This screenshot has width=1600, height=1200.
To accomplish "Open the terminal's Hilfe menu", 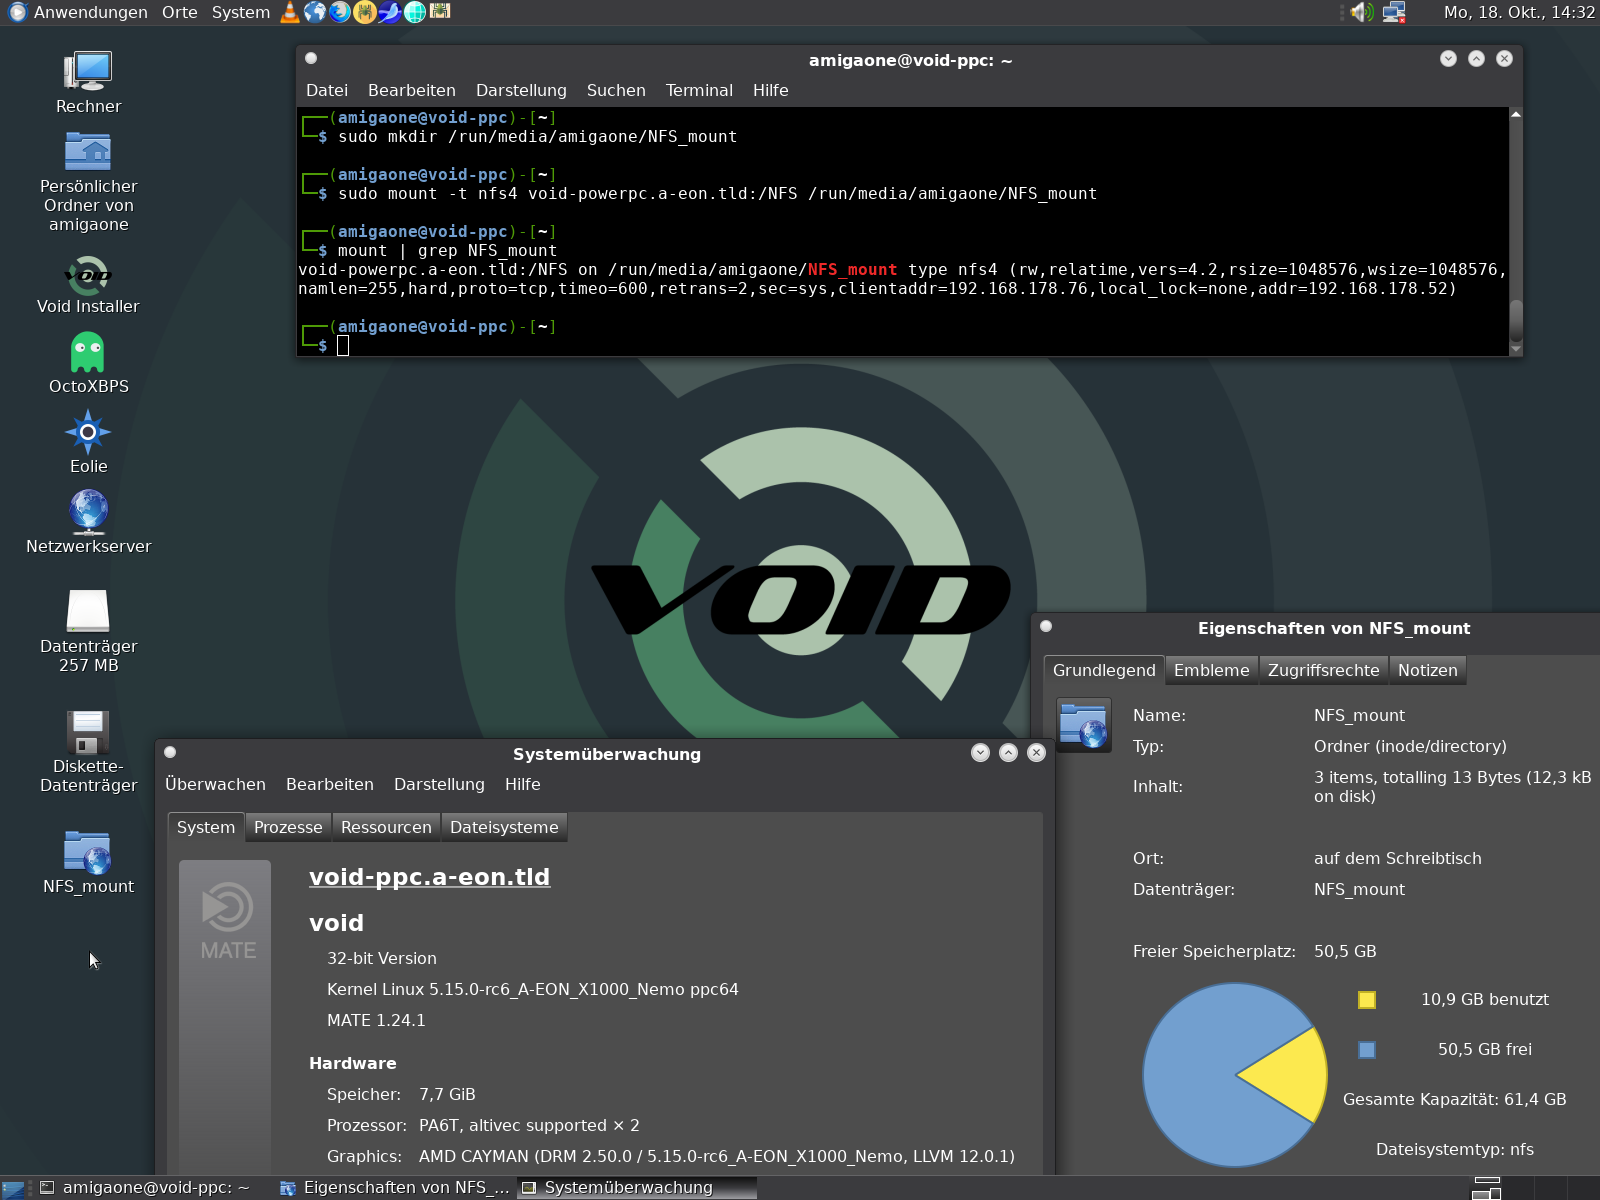I will pyautogui.click(x=770, y=90).
